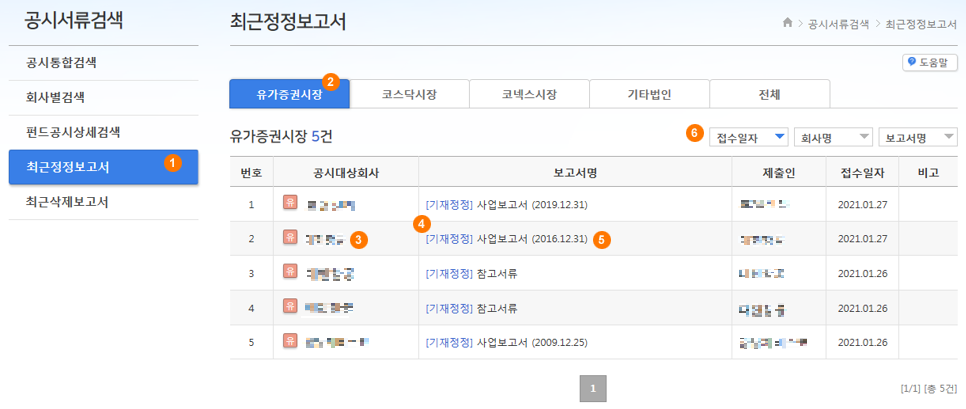
Task: Click the 공시대상회사 column header
Action: 346,172
